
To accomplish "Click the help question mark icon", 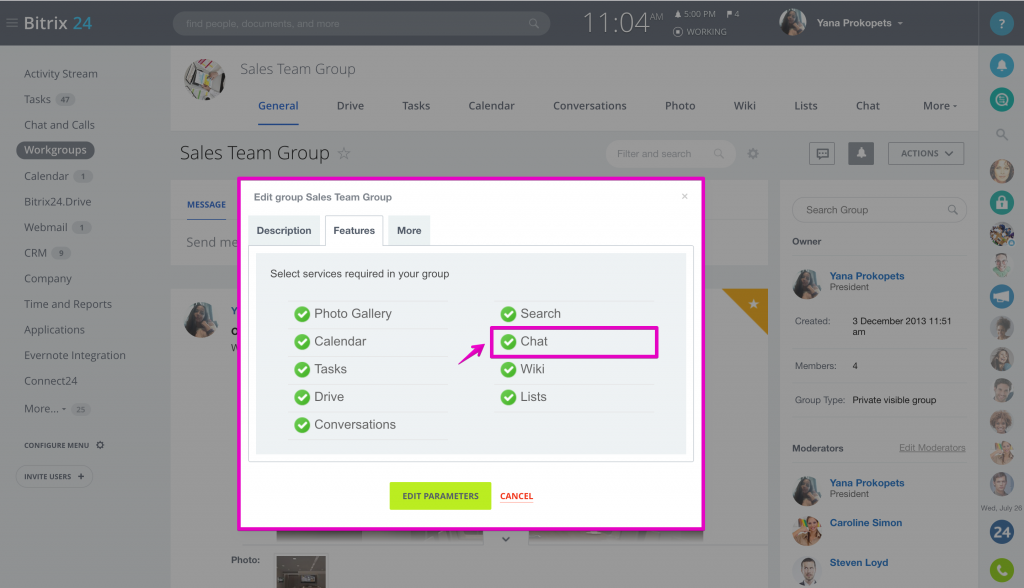I will point(1001,24).
